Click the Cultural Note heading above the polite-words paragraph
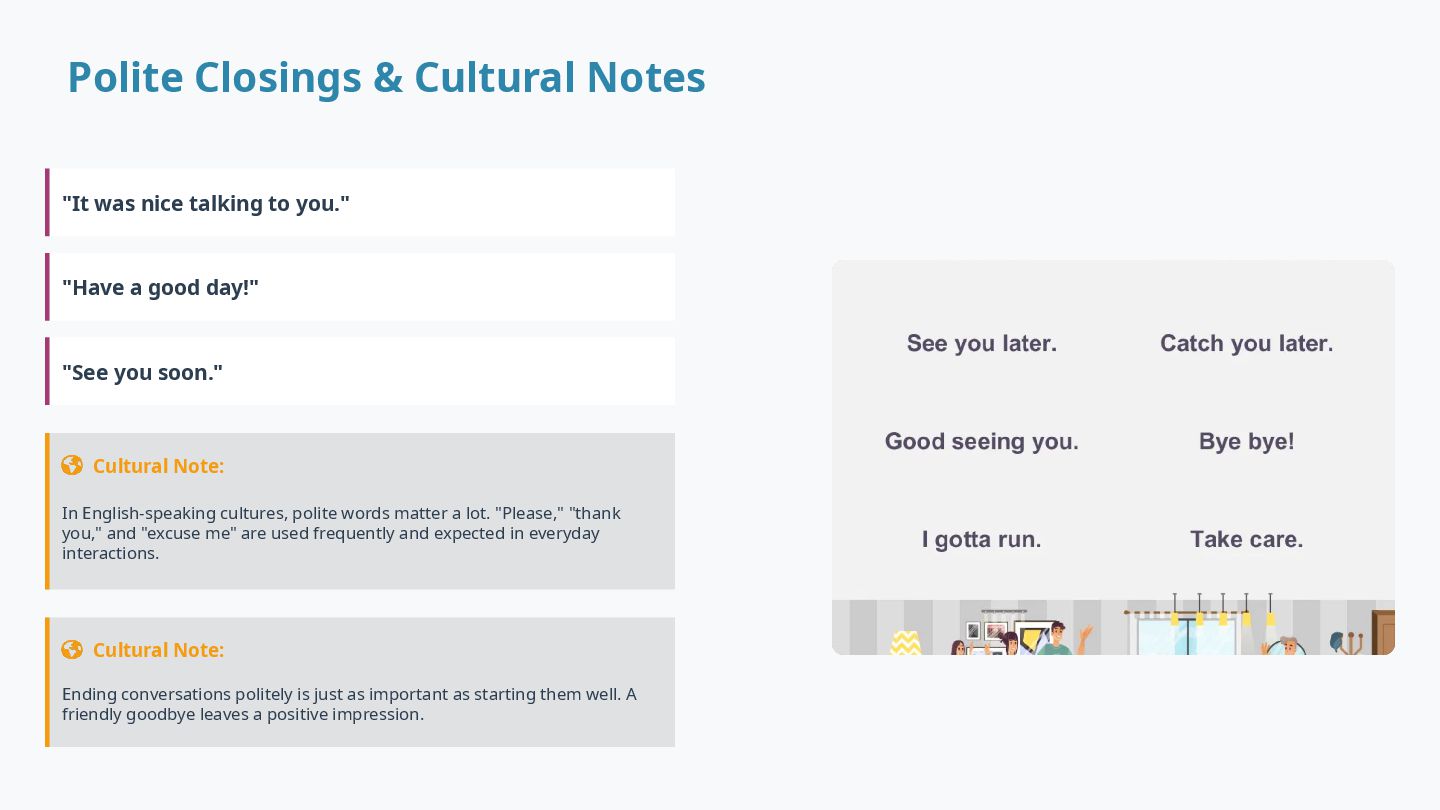 point(158,466)
